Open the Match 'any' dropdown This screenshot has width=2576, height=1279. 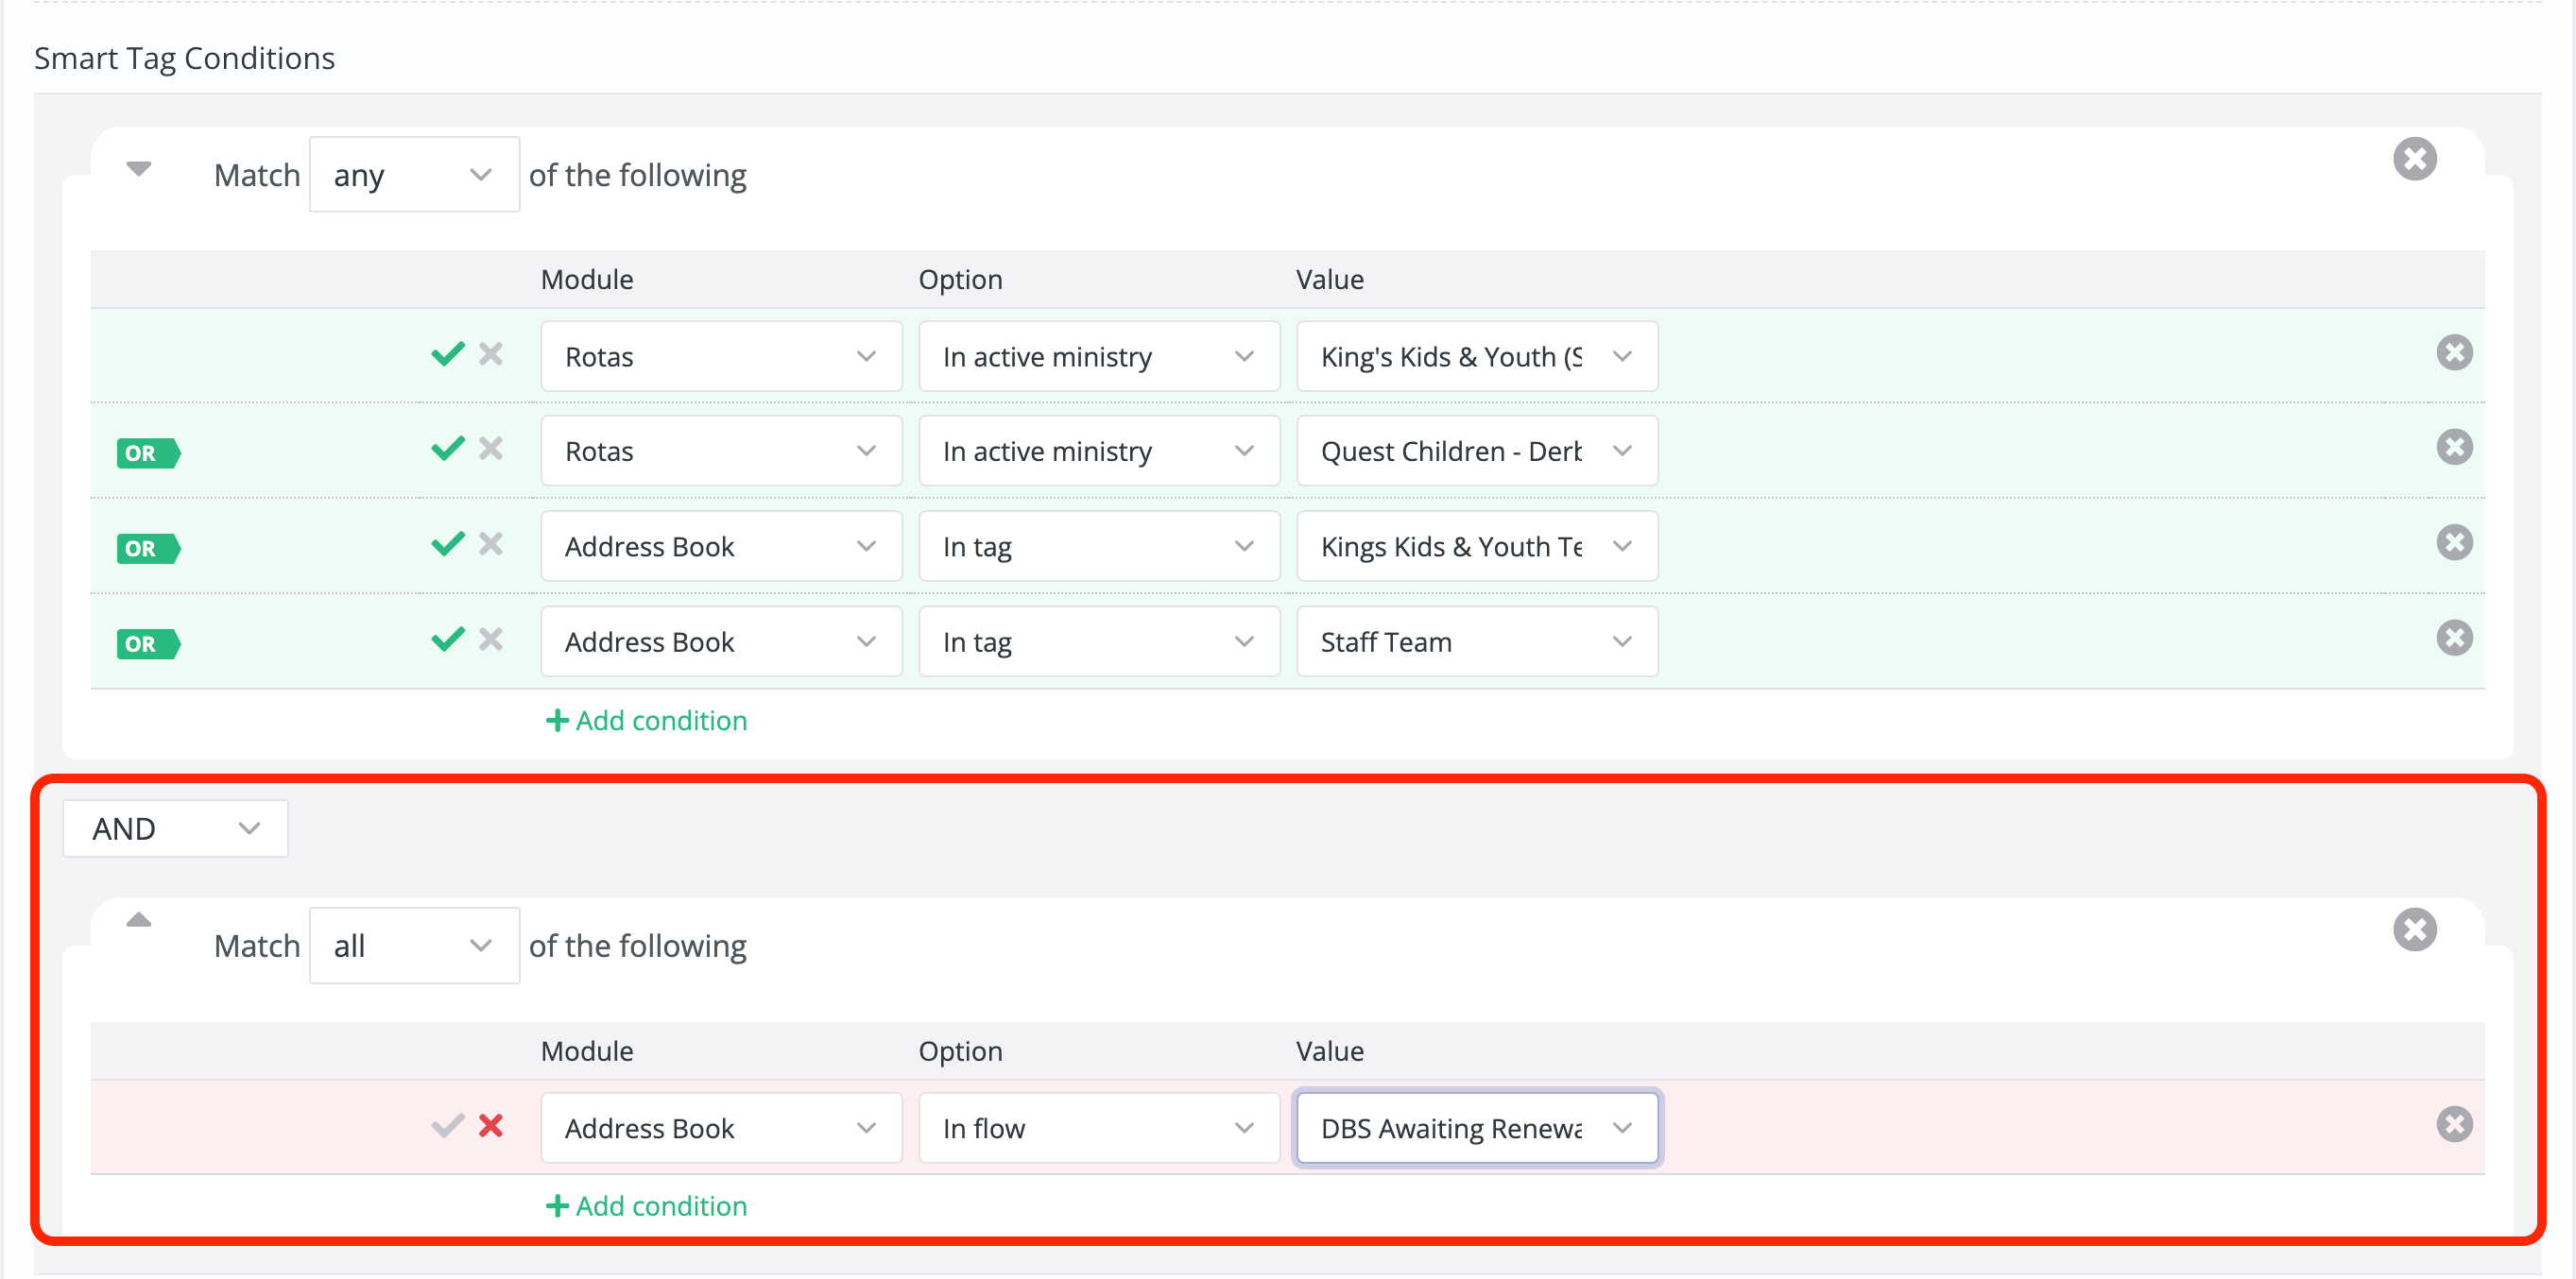414,175
